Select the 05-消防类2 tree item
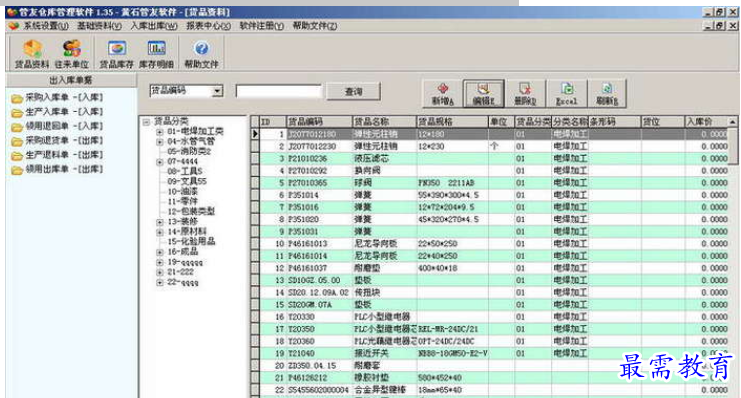The image size is (741, 398). click(189, 152)
